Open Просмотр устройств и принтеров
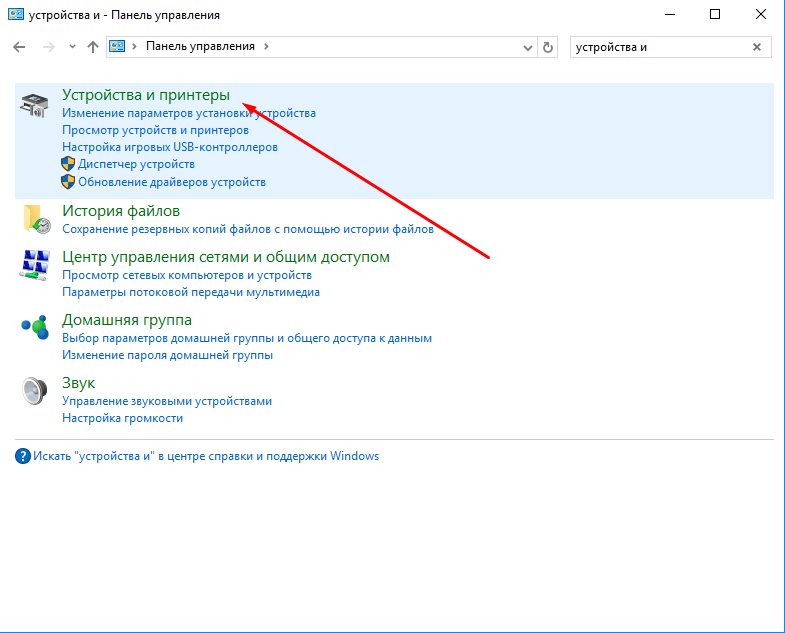Image resolution: width=785 pixels, height=633 pixels. pos(155,130)
